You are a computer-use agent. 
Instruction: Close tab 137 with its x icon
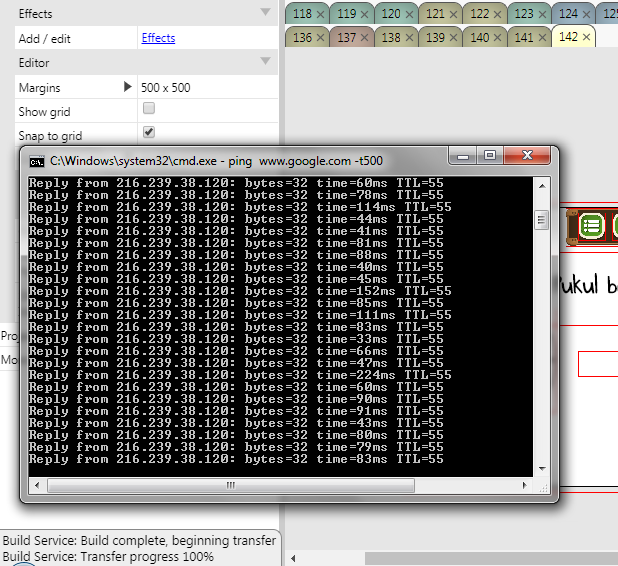pos(365,38)
